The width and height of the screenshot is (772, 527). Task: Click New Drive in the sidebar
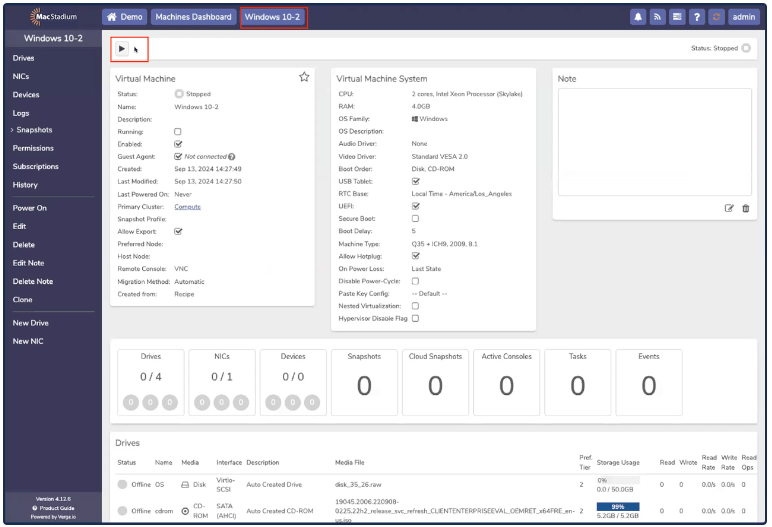[x=31, y=323]
